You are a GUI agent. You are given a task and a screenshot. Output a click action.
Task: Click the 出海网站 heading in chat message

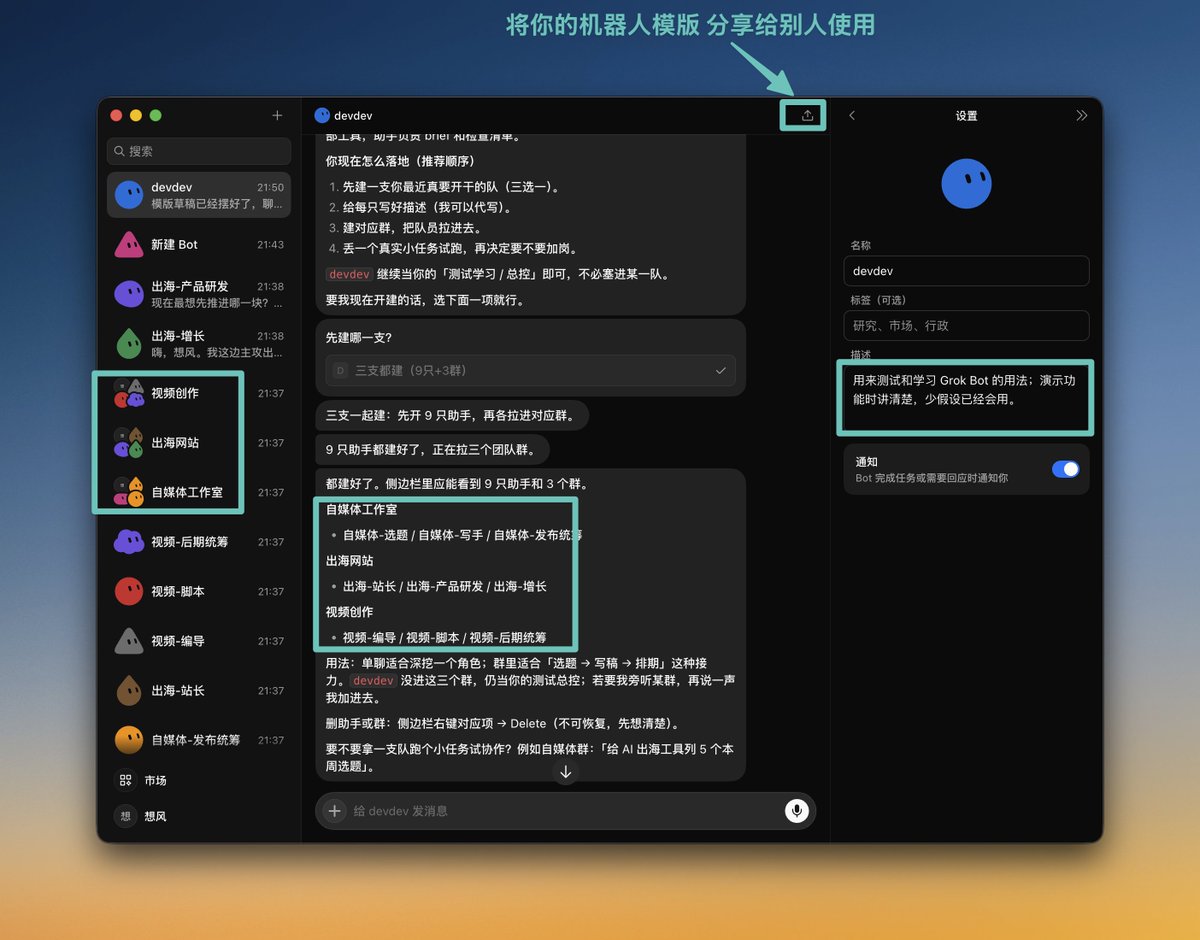coord(350,561)
